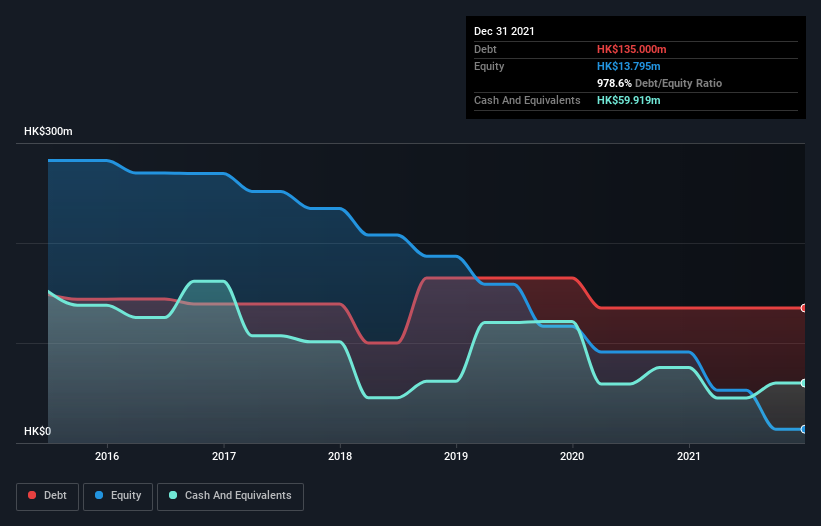Click the HK$0 y-axis label
Viewport: 821px width, 526px height.
[x=38, y=431]
